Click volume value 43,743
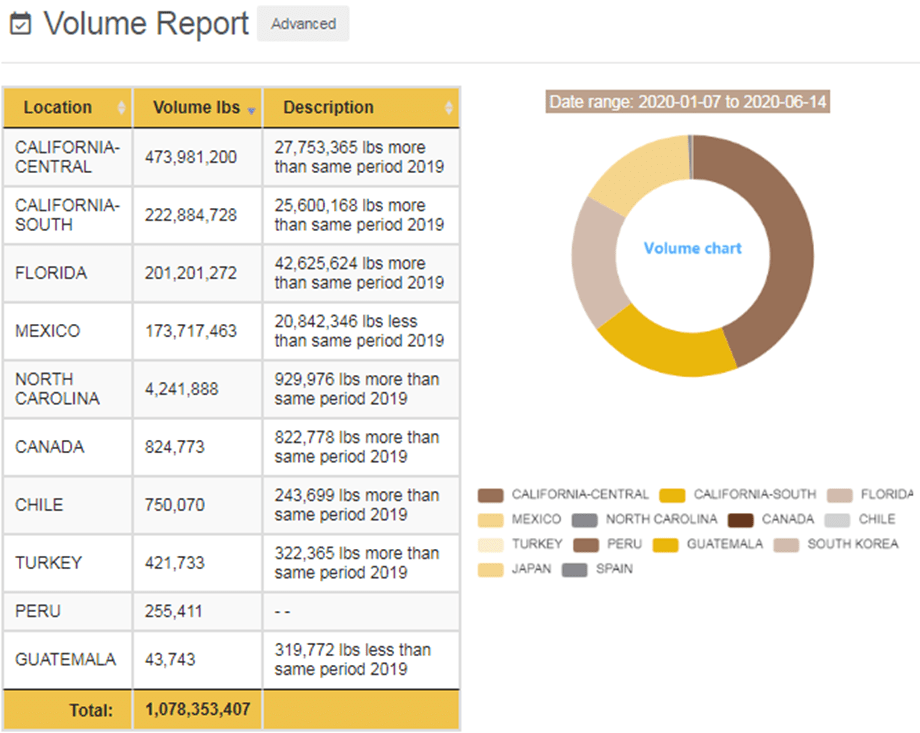 (x=170, y=660)
